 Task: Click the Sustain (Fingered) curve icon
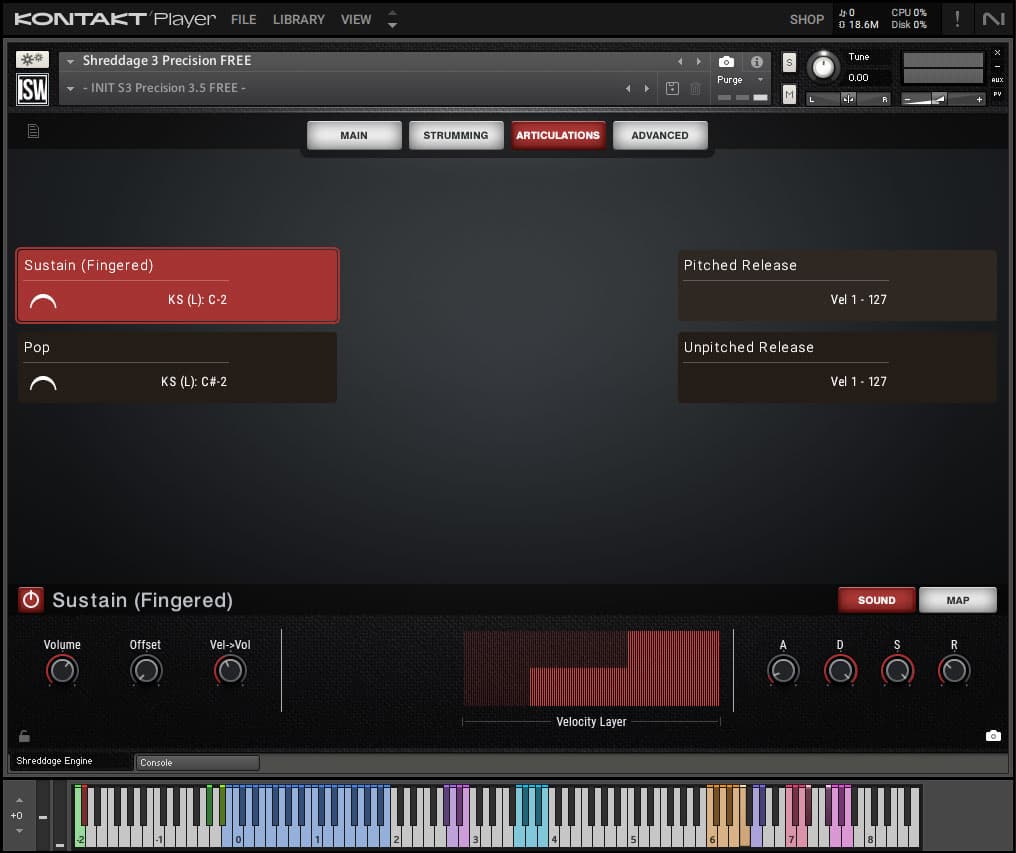[x=43, y=301]
